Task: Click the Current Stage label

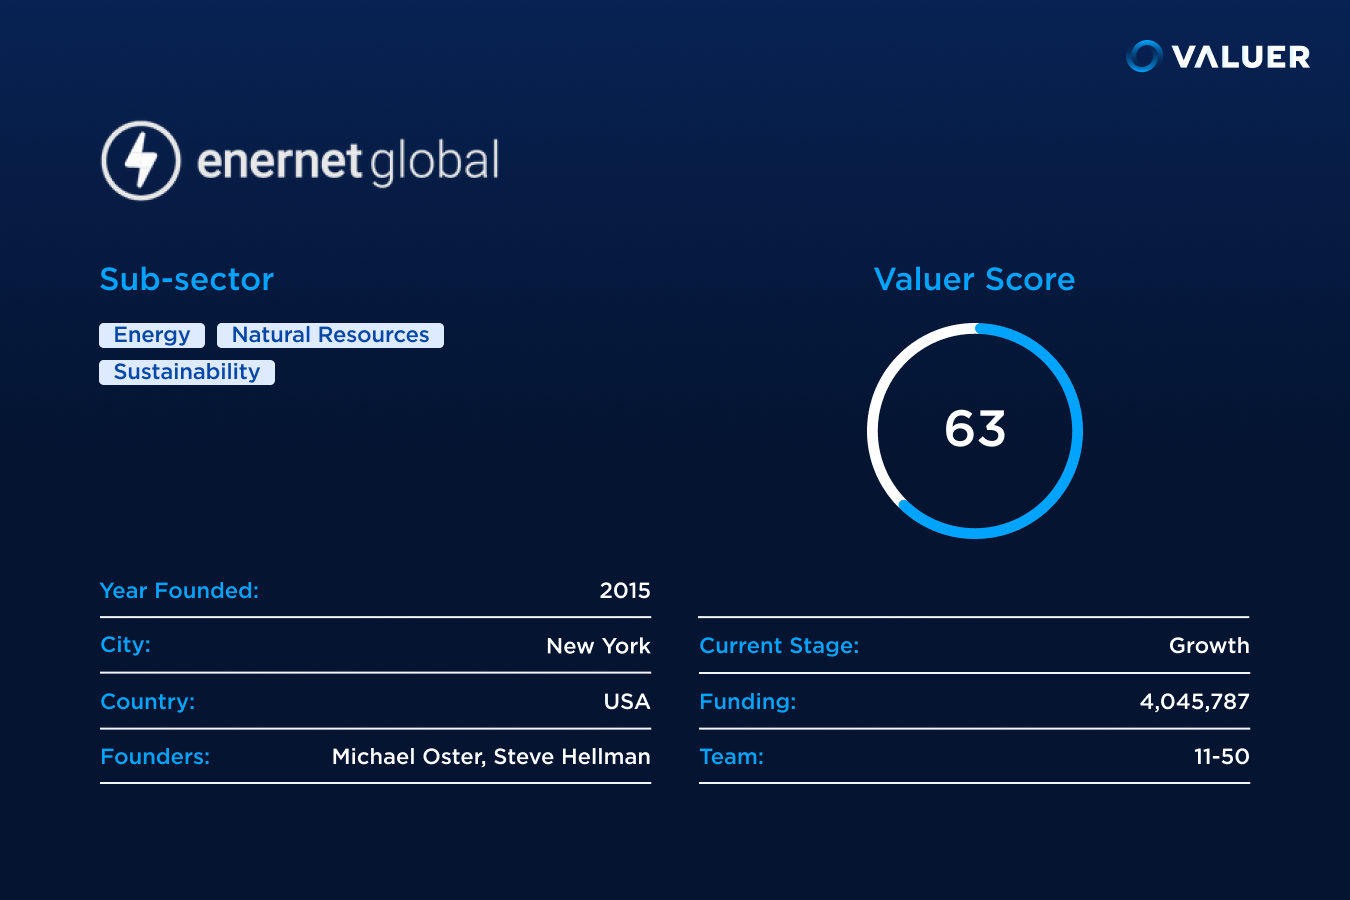Action: (x=779, y=646)
